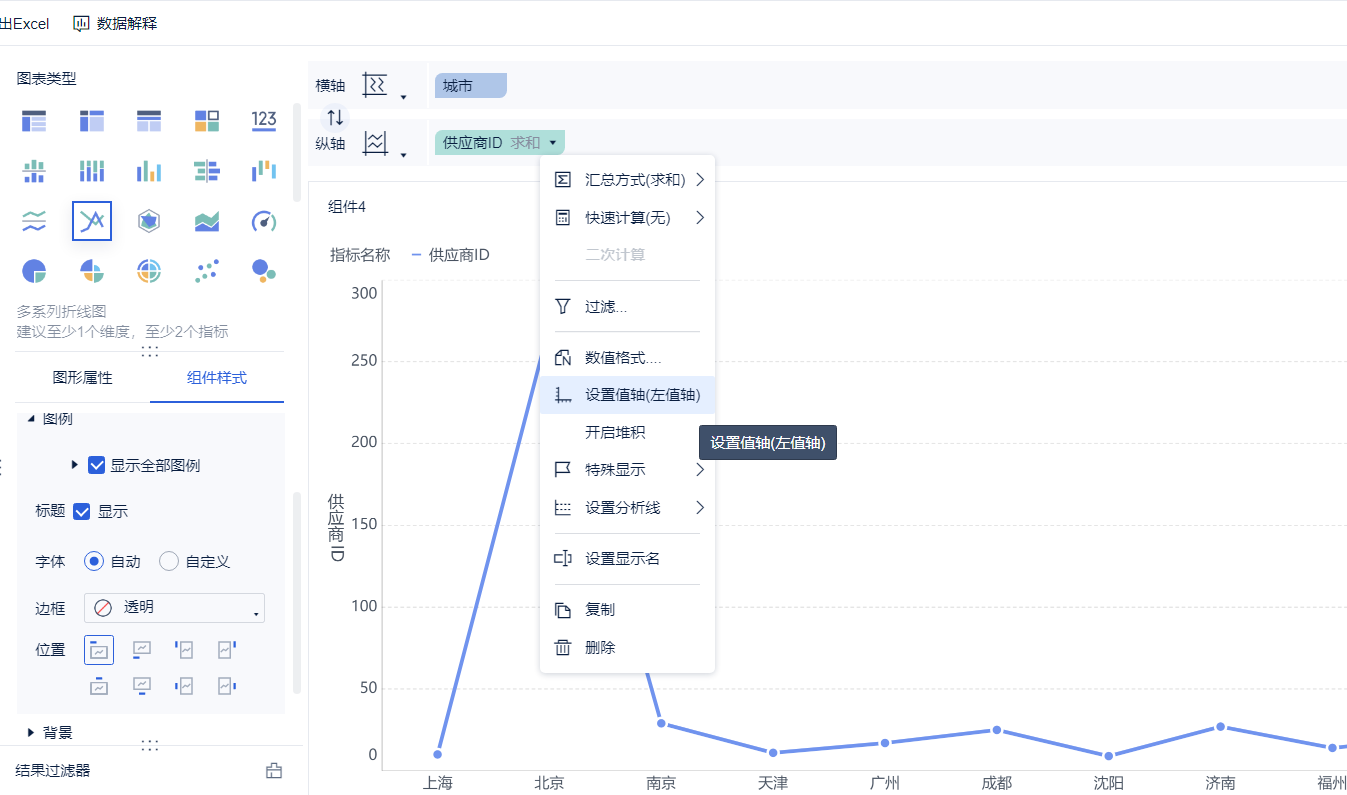Select the multi-series column chart icon
Image resolution: width=1347 pixels, height=795 pixels.
149,171
